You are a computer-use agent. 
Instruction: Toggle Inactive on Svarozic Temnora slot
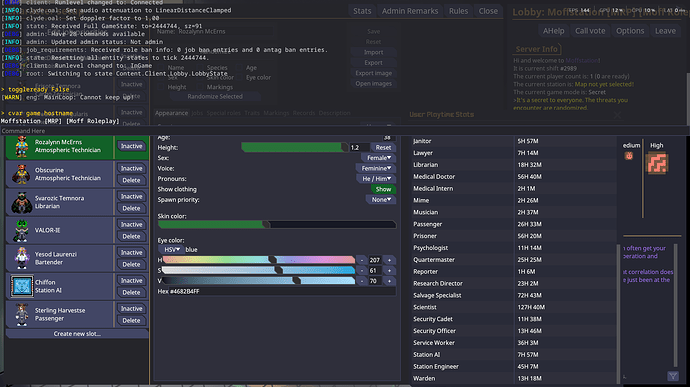132,196
